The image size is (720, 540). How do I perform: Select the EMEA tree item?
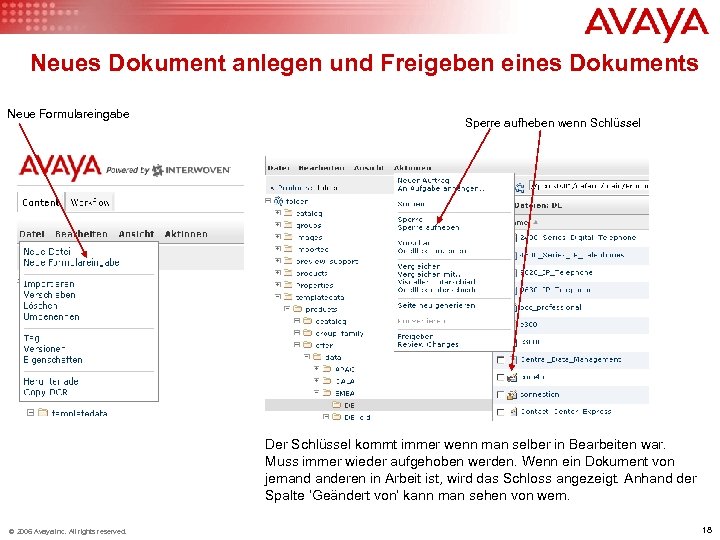pos(344,393)
